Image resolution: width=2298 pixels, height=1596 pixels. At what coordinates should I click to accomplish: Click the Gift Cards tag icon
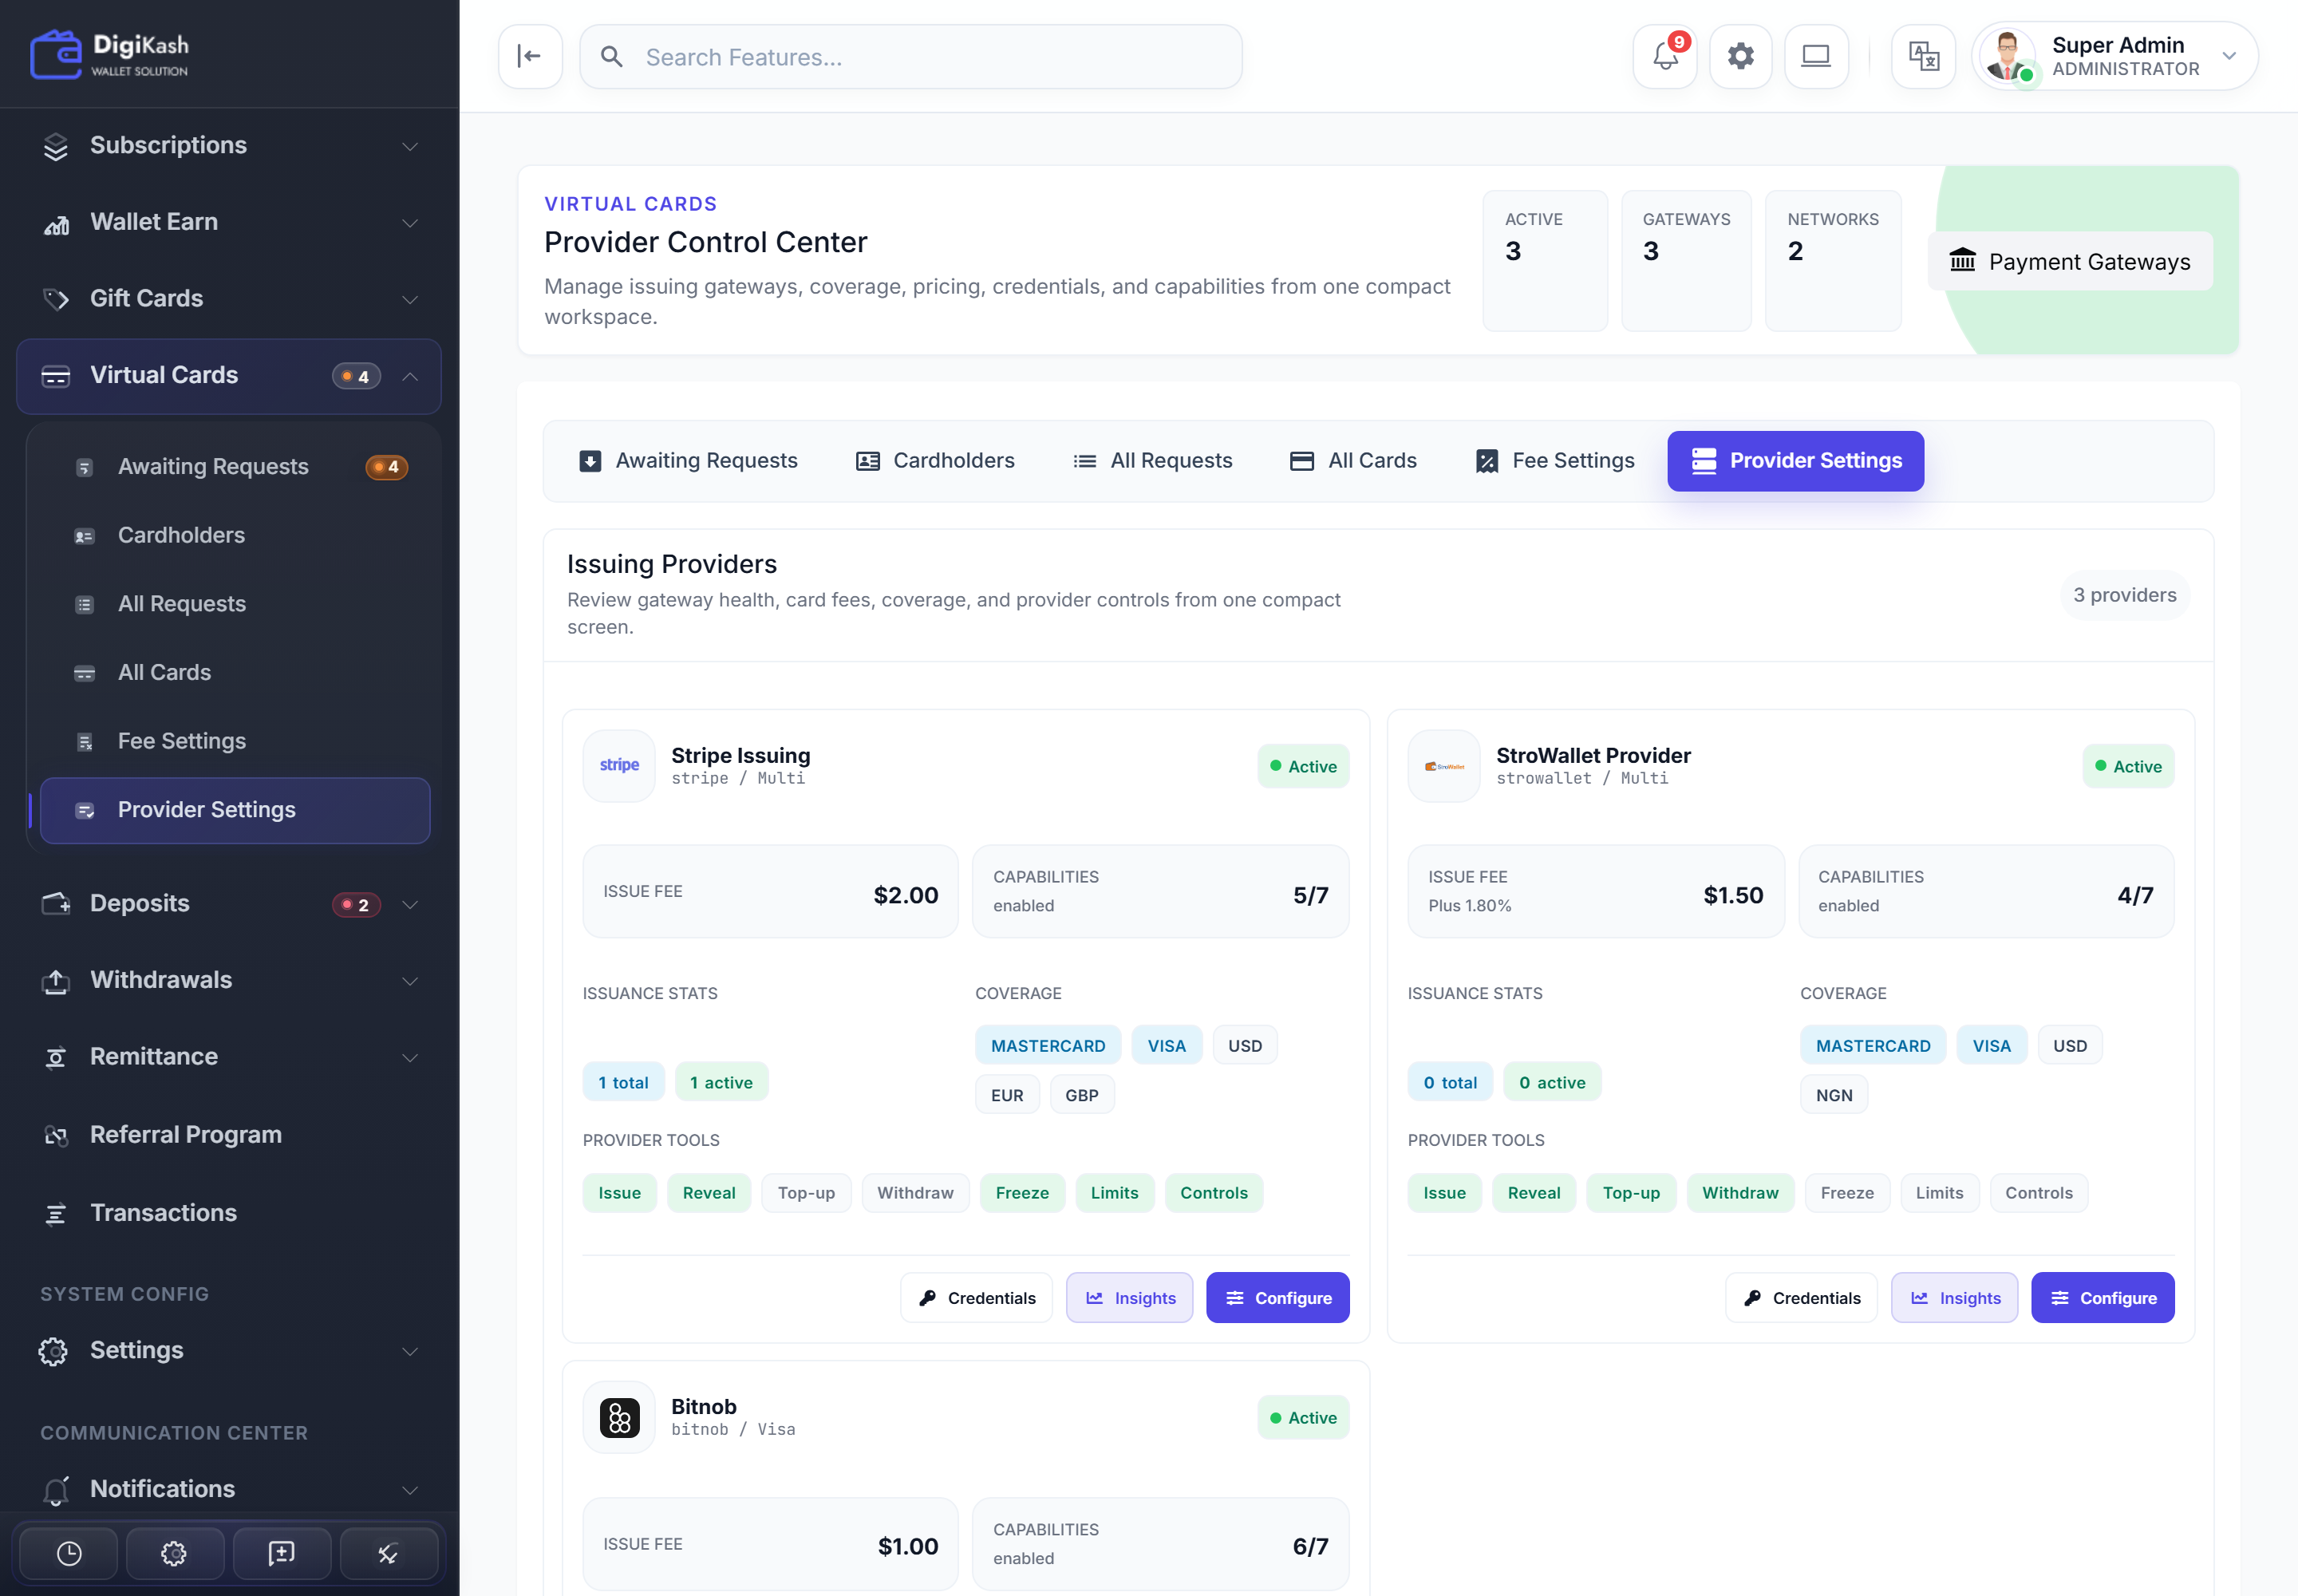click(x=56, y=299)
